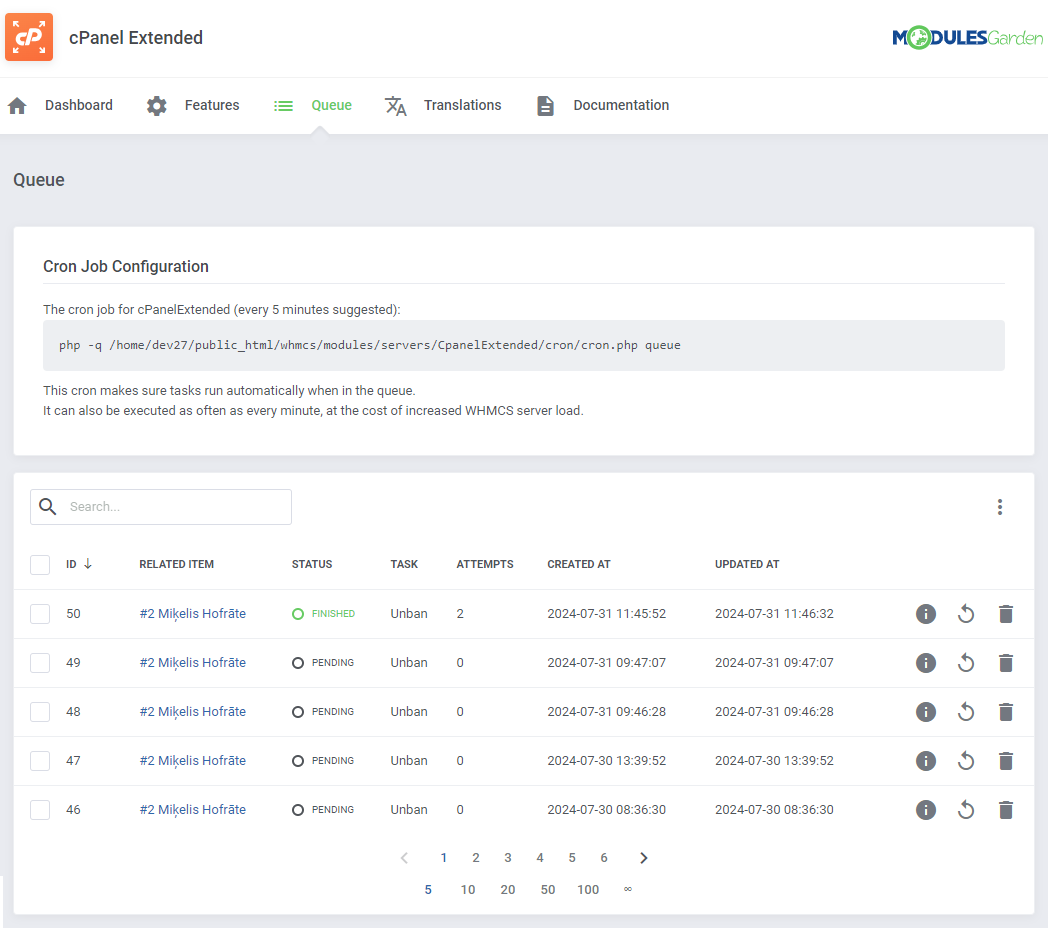Open the three-dot table options menu
1048x928 pixels.
click(x=1000, y=507)
